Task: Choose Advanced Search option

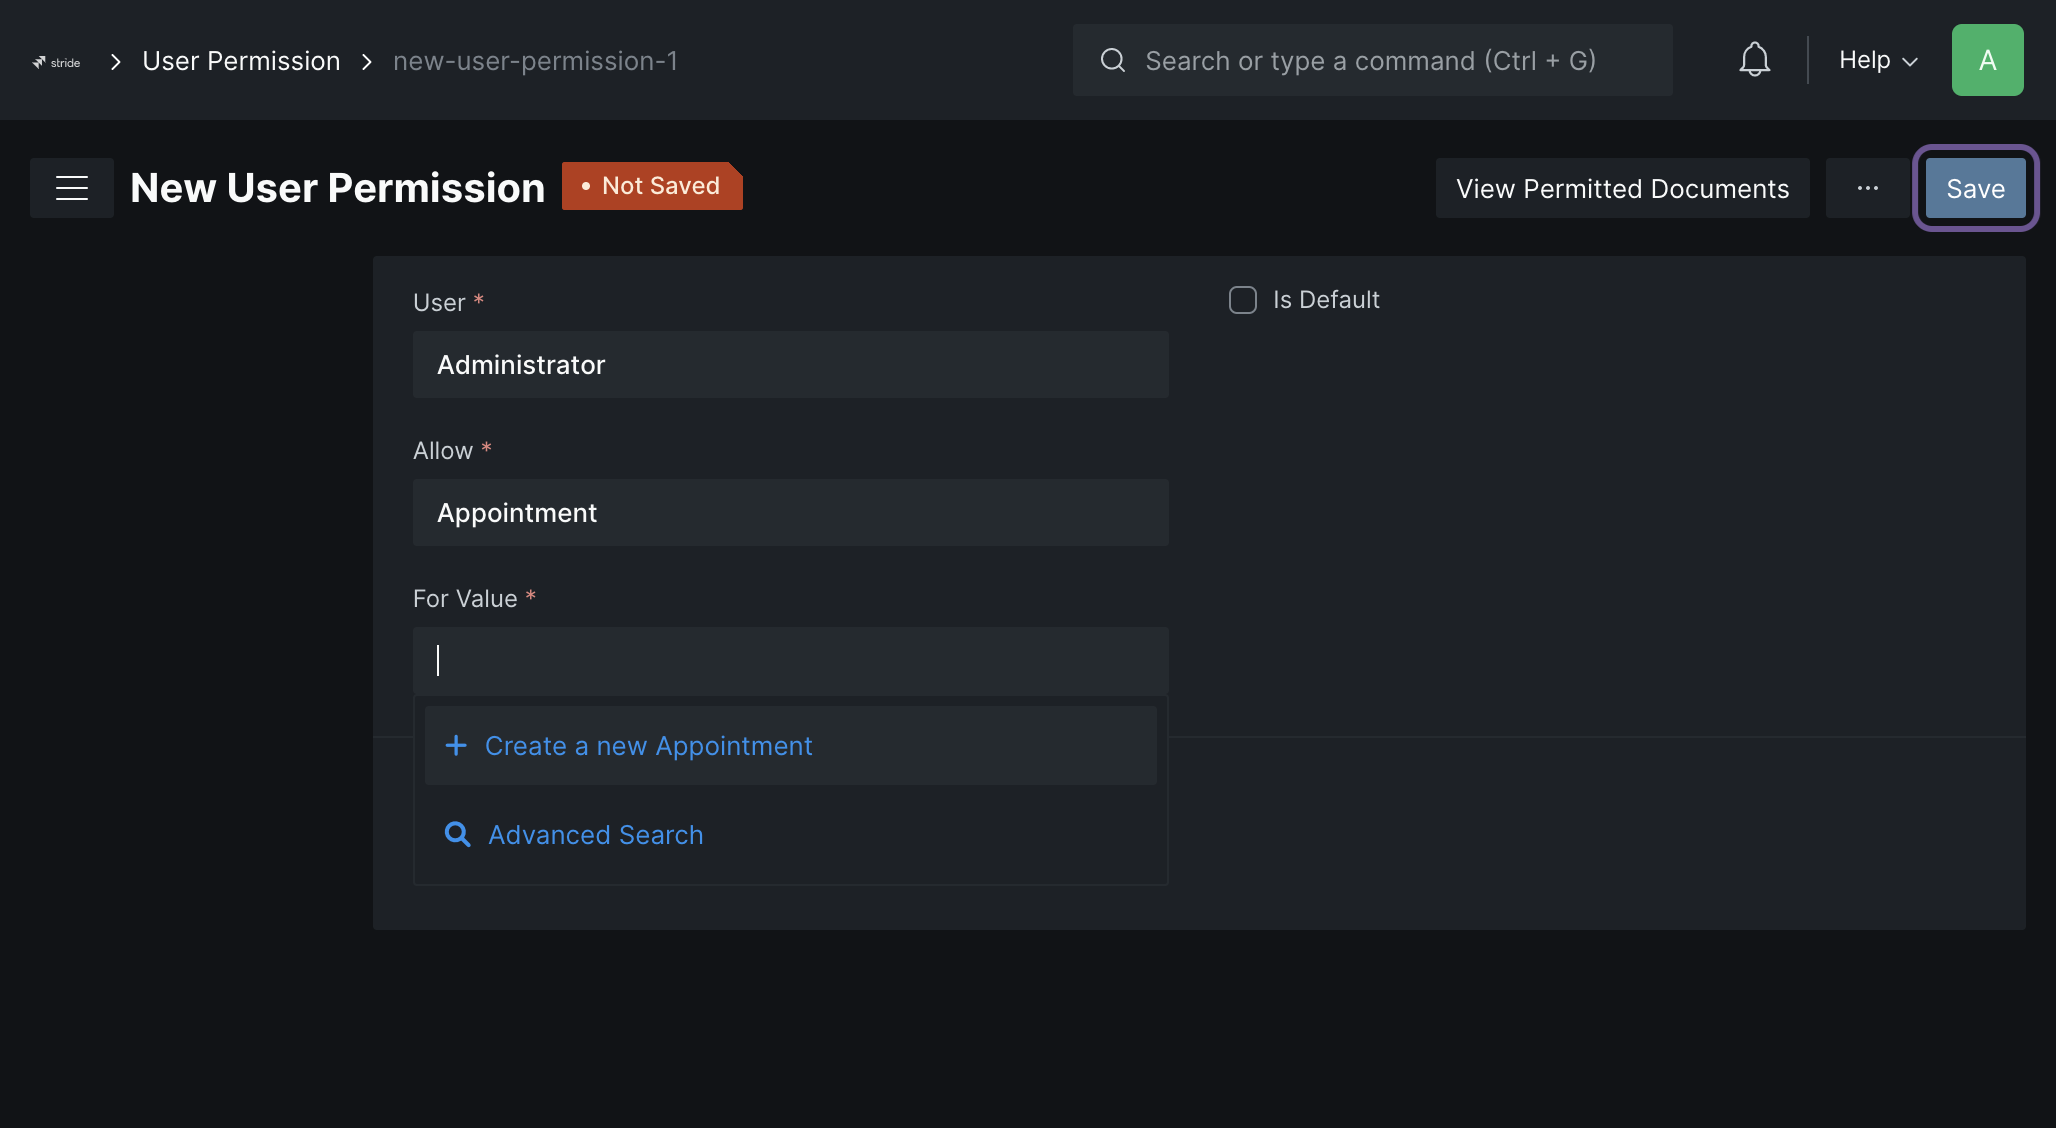Action: (790, 835)
